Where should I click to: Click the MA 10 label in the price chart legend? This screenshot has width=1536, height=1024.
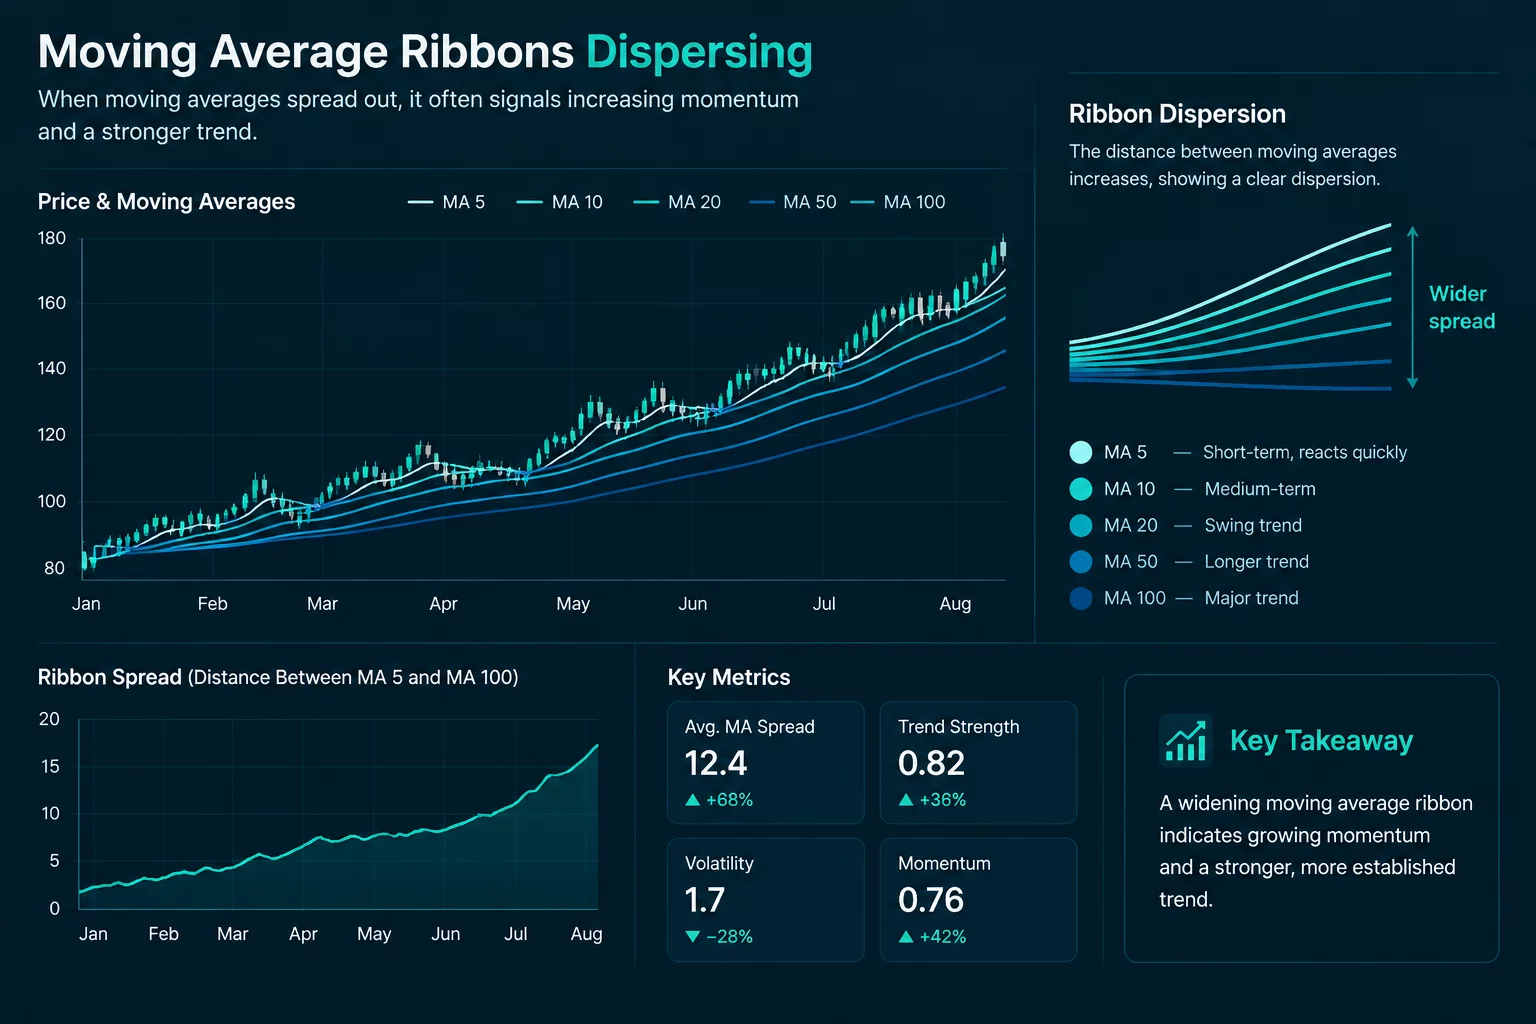click(577, 202)
